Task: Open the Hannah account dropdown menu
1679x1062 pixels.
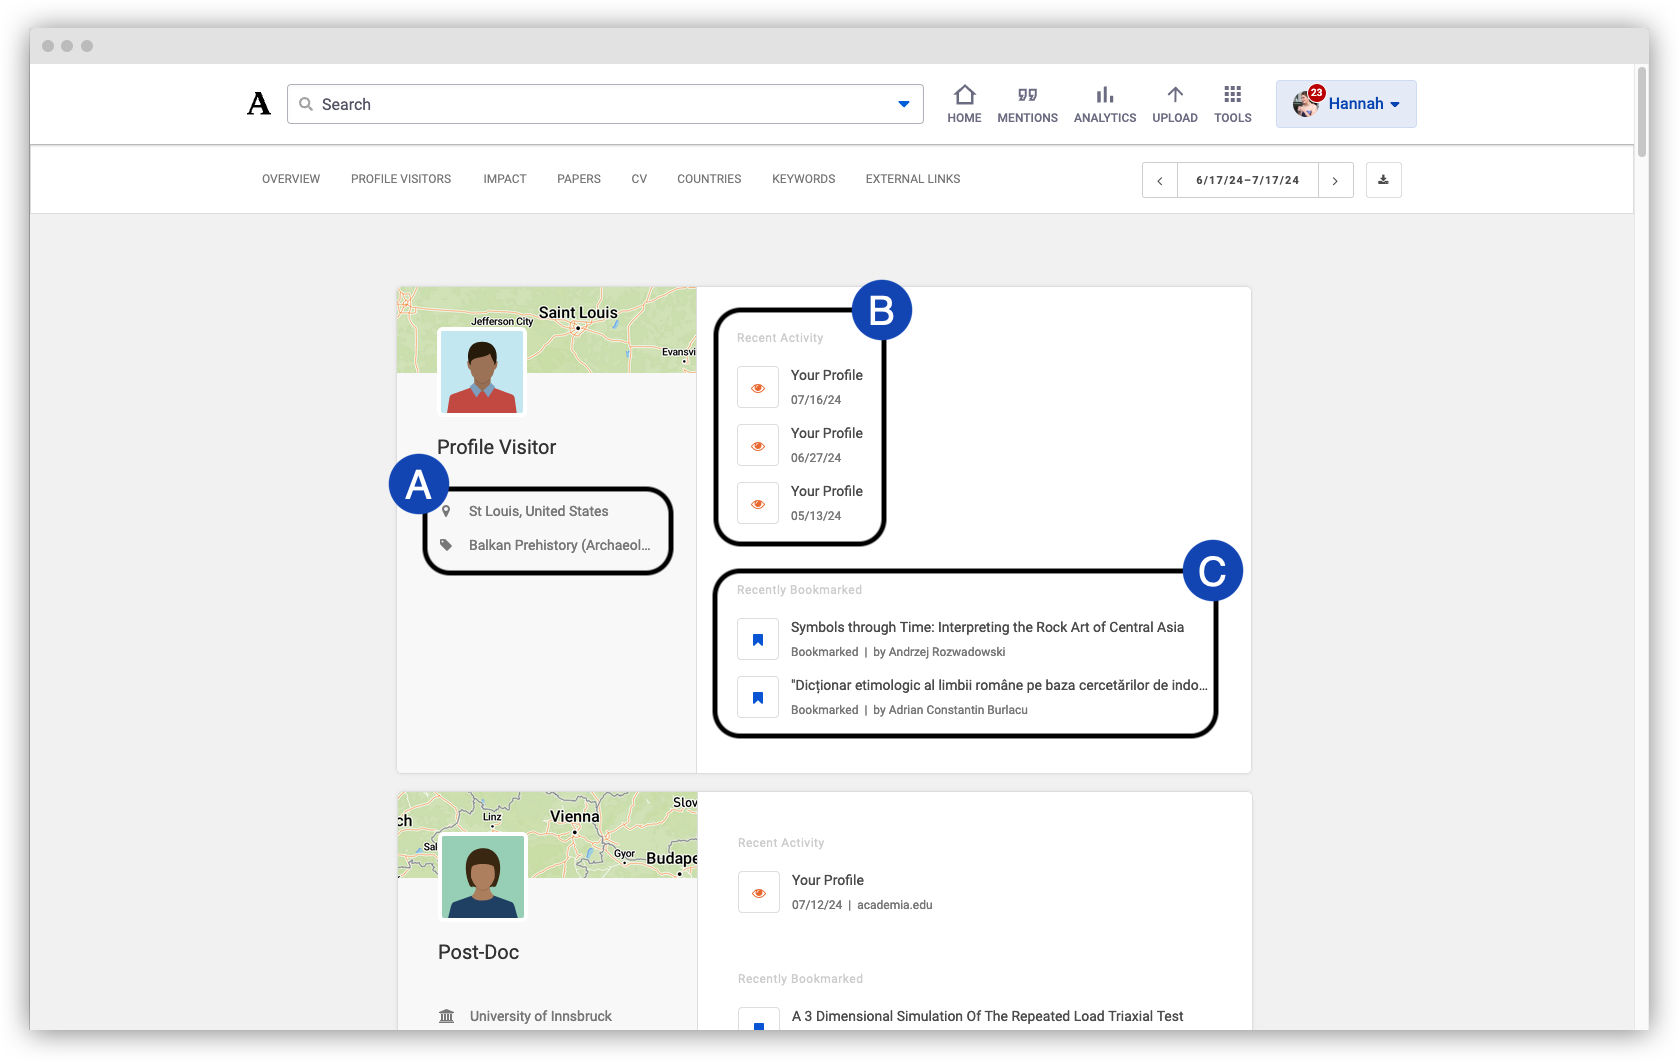Action: click(1346, 104)
